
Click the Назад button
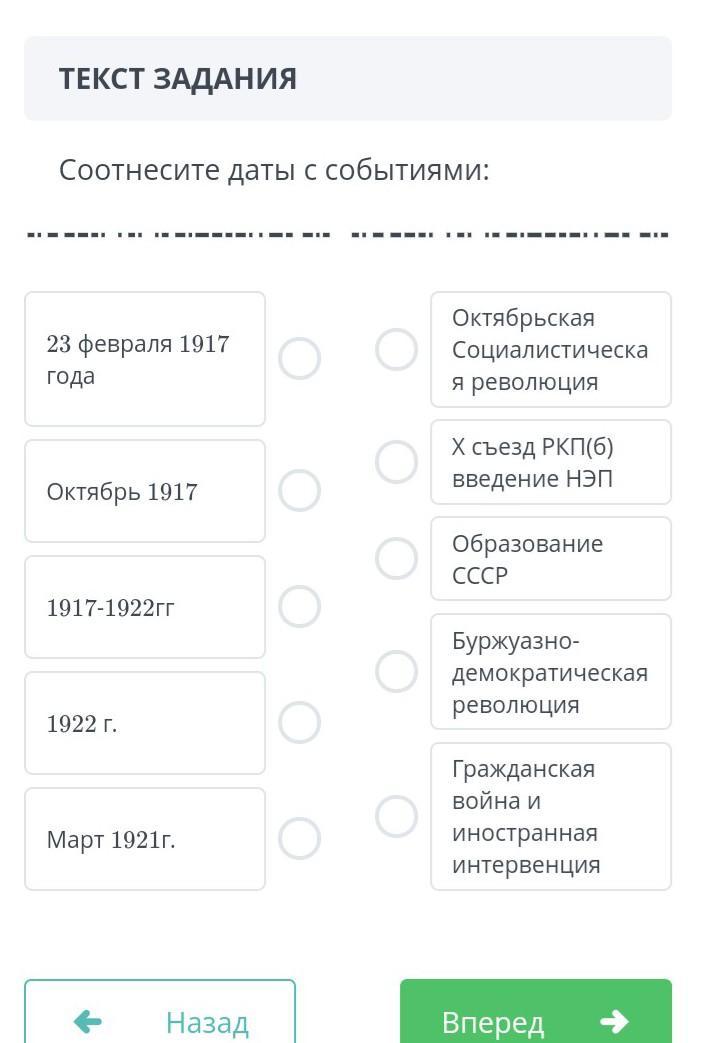(x=160, y=1015)
